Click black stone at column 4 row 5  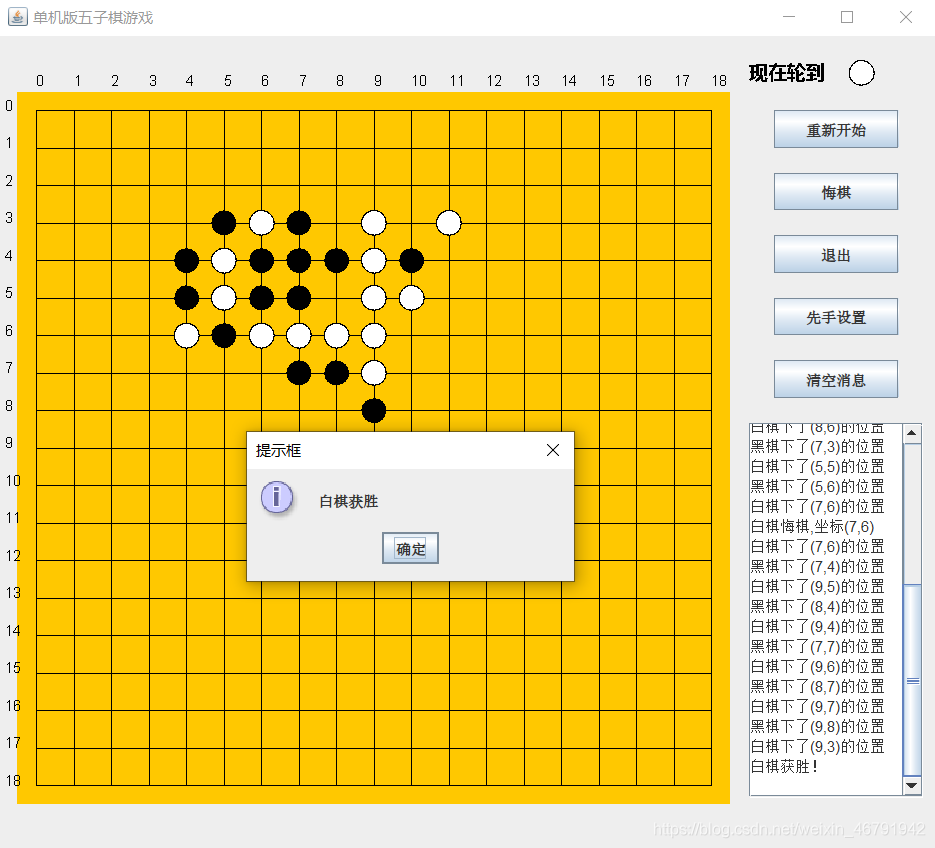[187, 298]
